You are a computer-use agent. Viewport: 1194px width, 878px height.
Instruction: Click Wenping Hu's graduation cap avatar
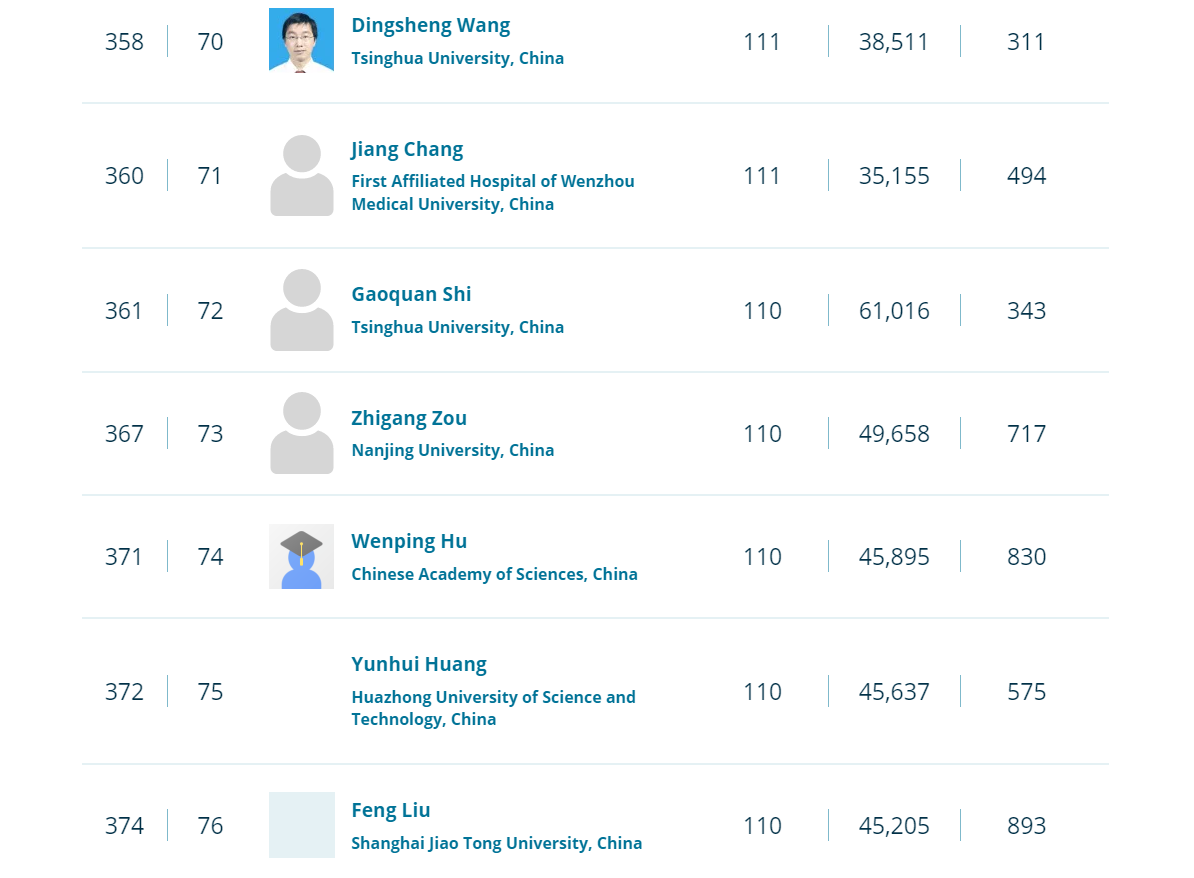click(302, 557)
